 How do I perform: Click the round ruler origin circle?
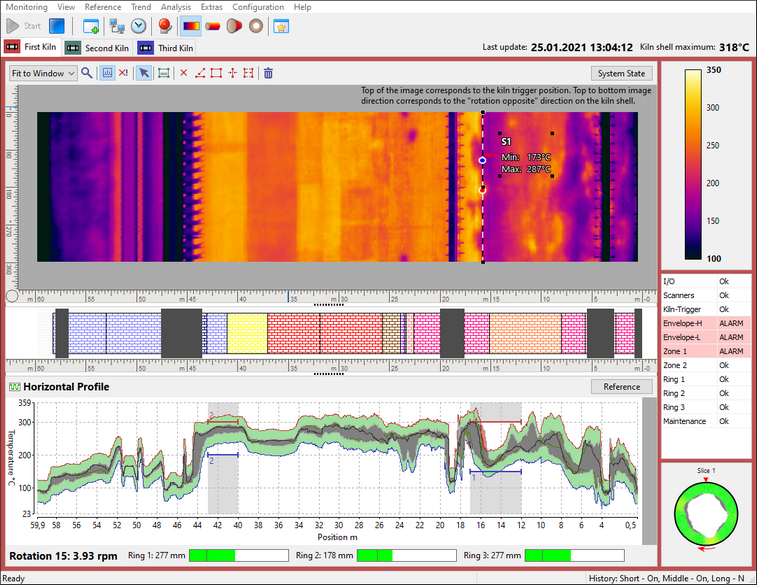pos(12,295)
